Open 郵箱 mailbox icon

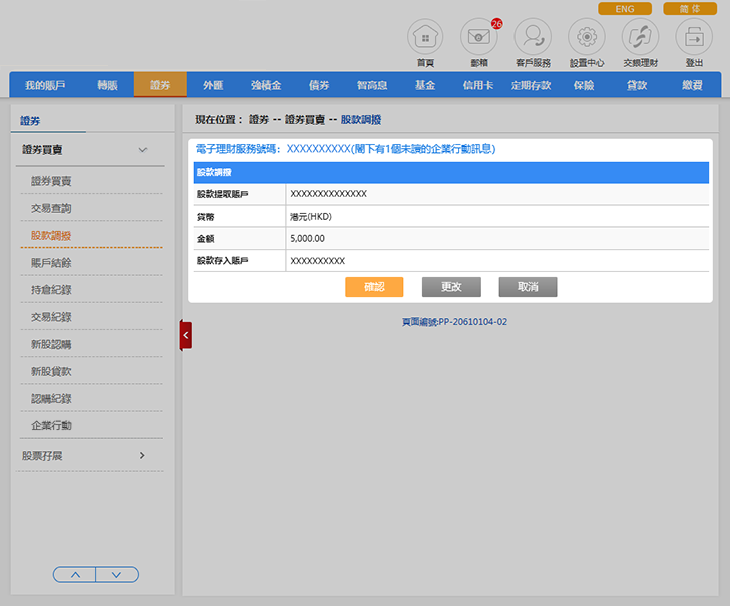point(478,38)
